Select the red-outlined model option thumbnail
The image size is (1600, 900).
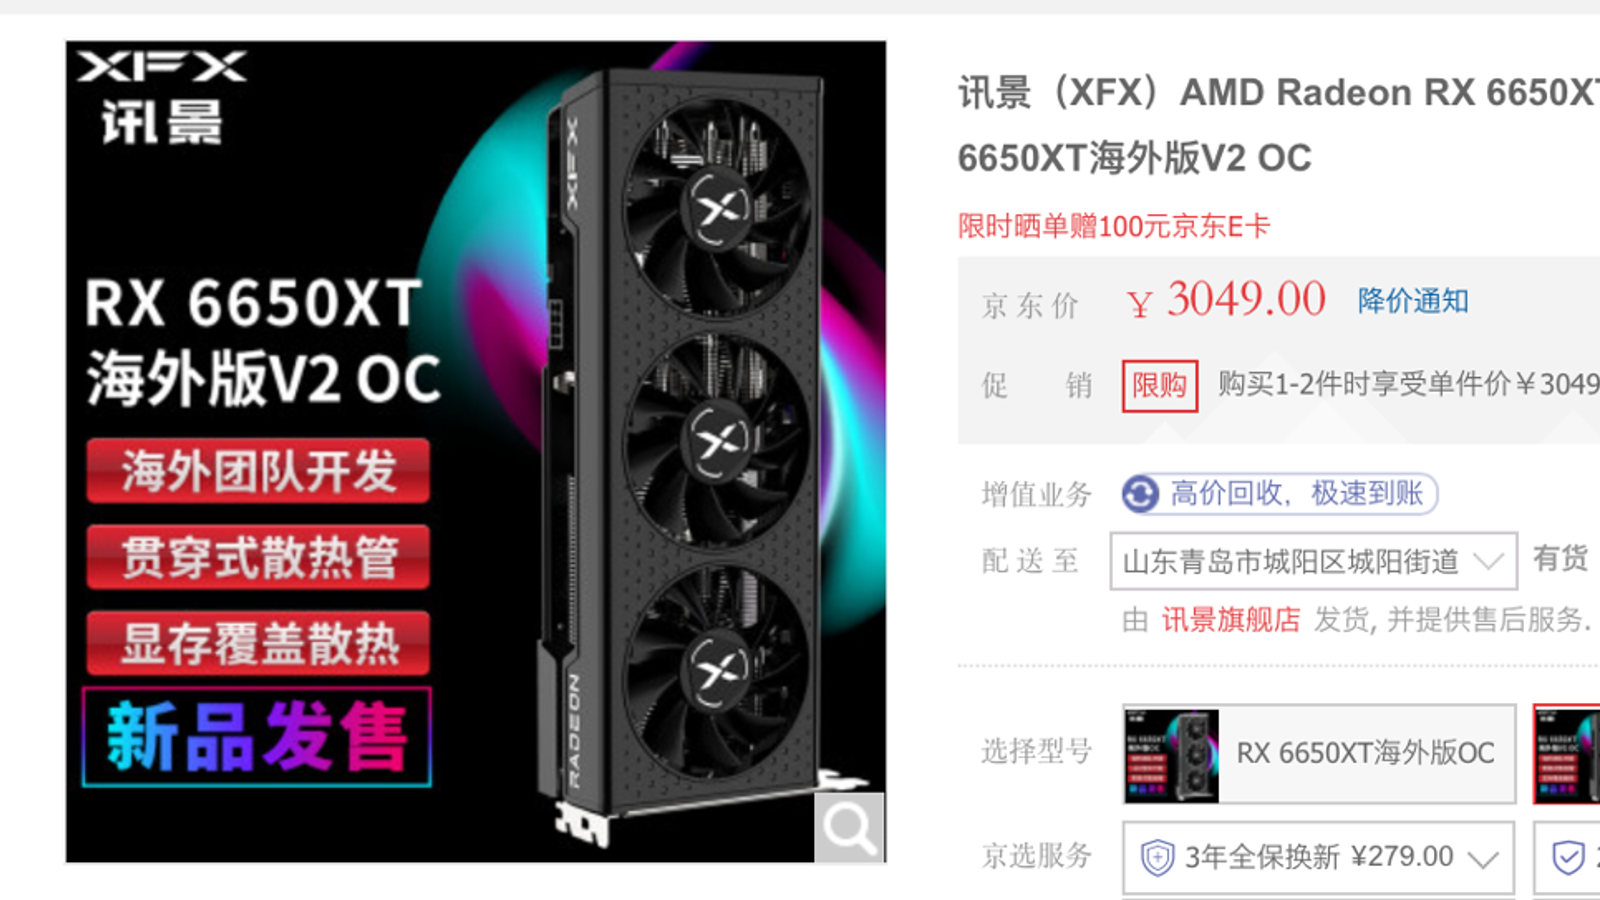[1567, 754]
